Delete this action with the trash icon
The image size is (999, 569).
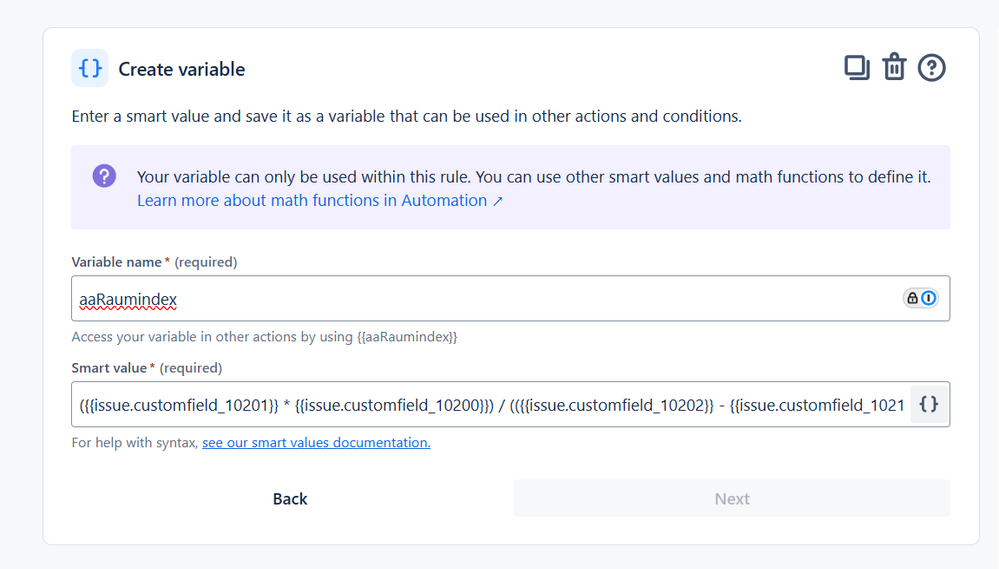(x=894, y=68)
